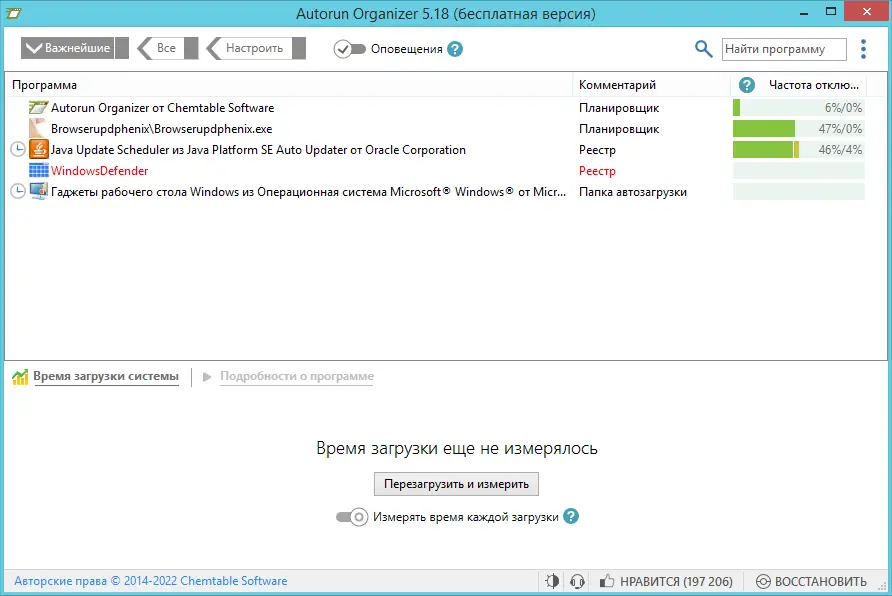Click the 47%/0% frequency bar

pos(799,129)
